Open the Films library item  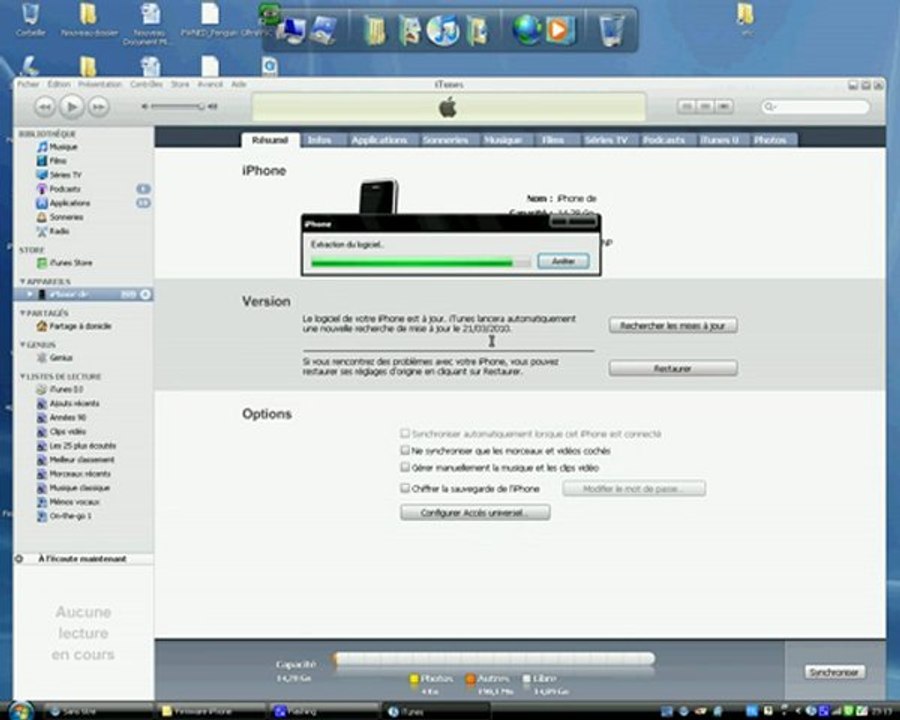point(52,161)
